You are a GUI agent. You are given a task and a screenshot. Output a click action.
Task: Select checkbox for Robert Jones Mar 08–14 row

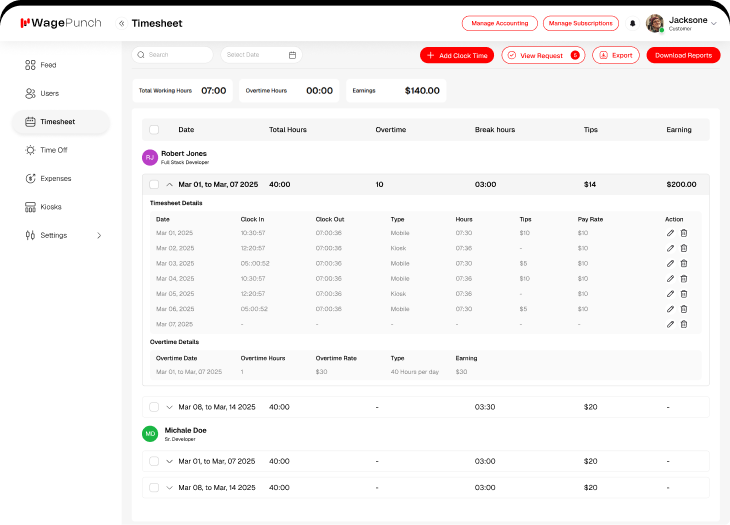pos(154,407)
